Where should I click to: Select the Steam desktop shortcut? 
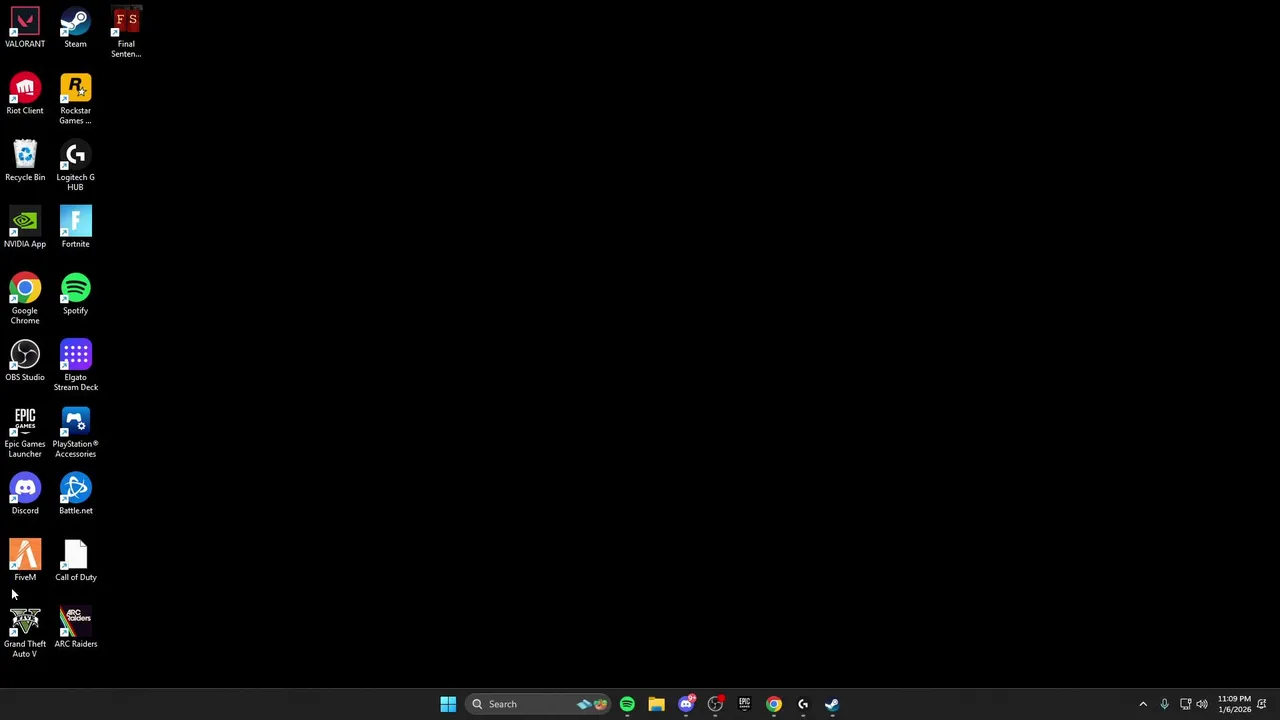(x=75, y=29)
